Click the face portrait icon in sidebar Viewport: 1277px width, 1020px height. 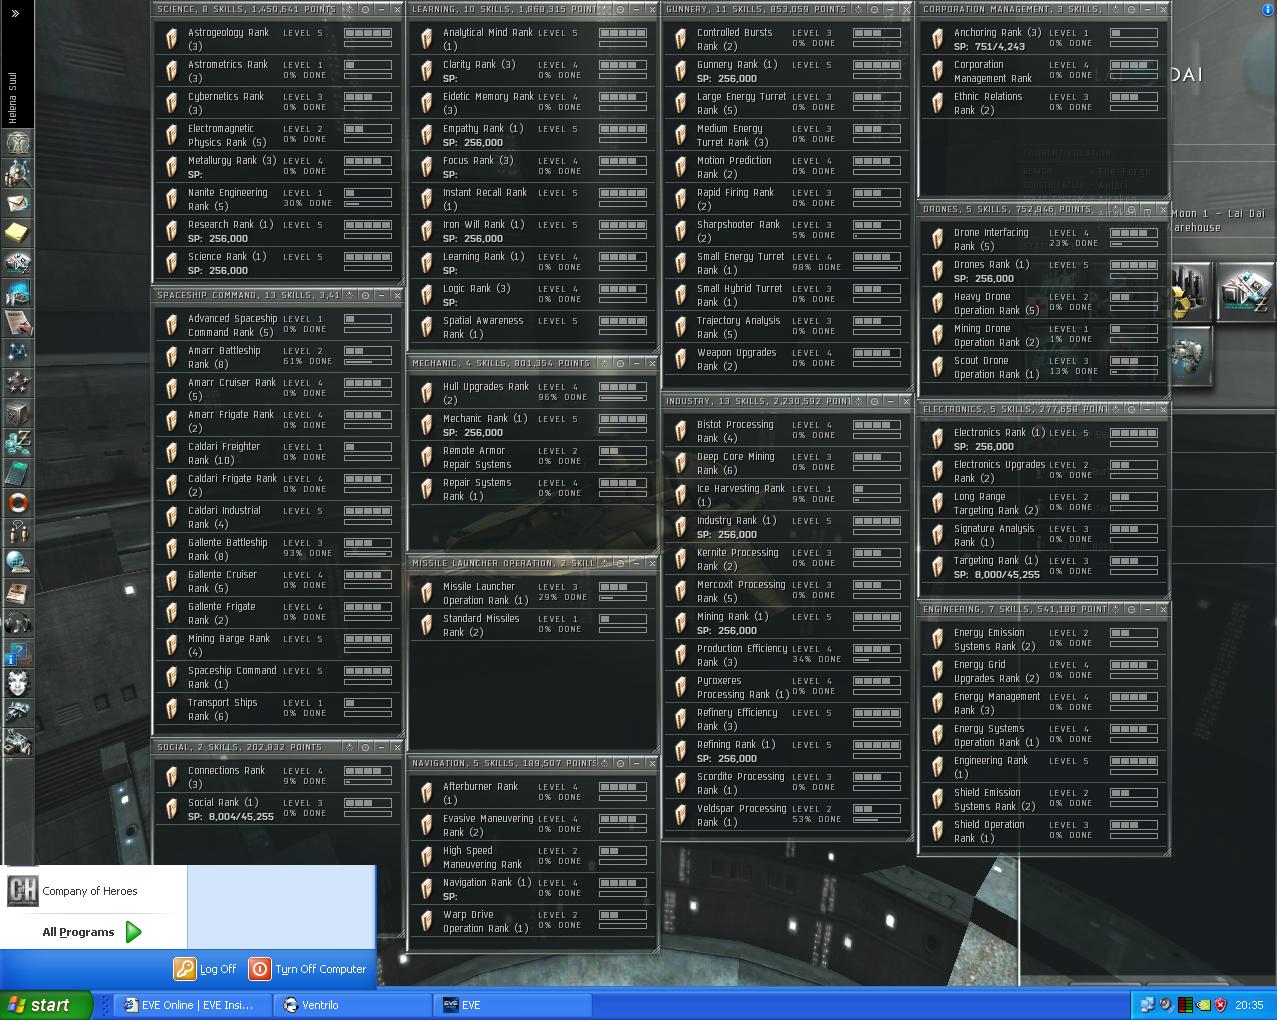(x=17, y=683)
